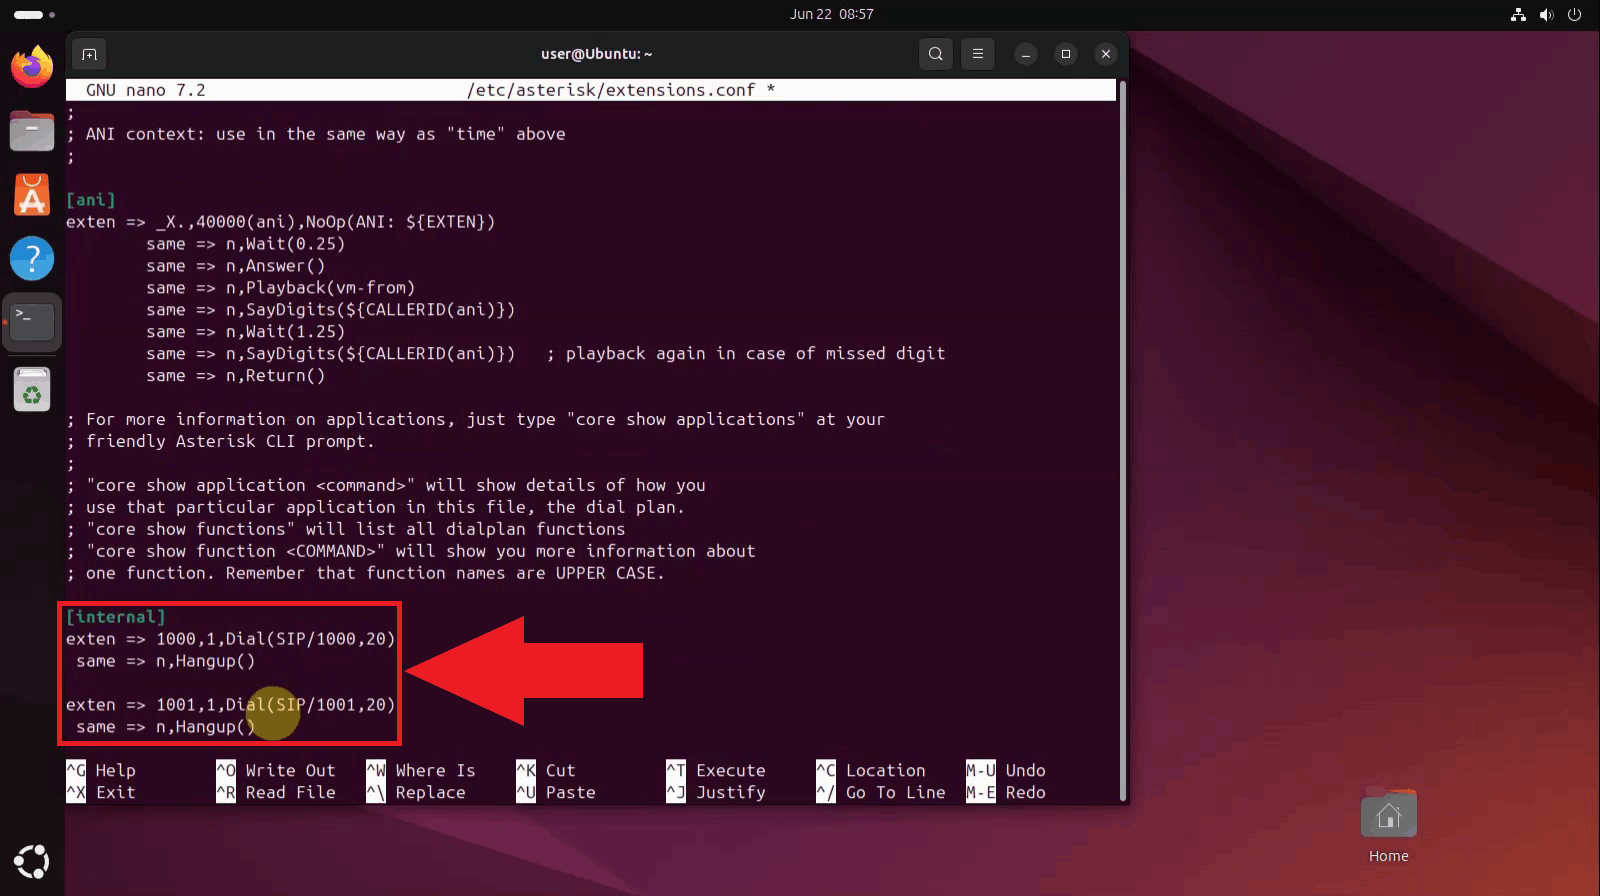Click the Activities workspace indicator

pyautogui.click(x=34, y=14)
